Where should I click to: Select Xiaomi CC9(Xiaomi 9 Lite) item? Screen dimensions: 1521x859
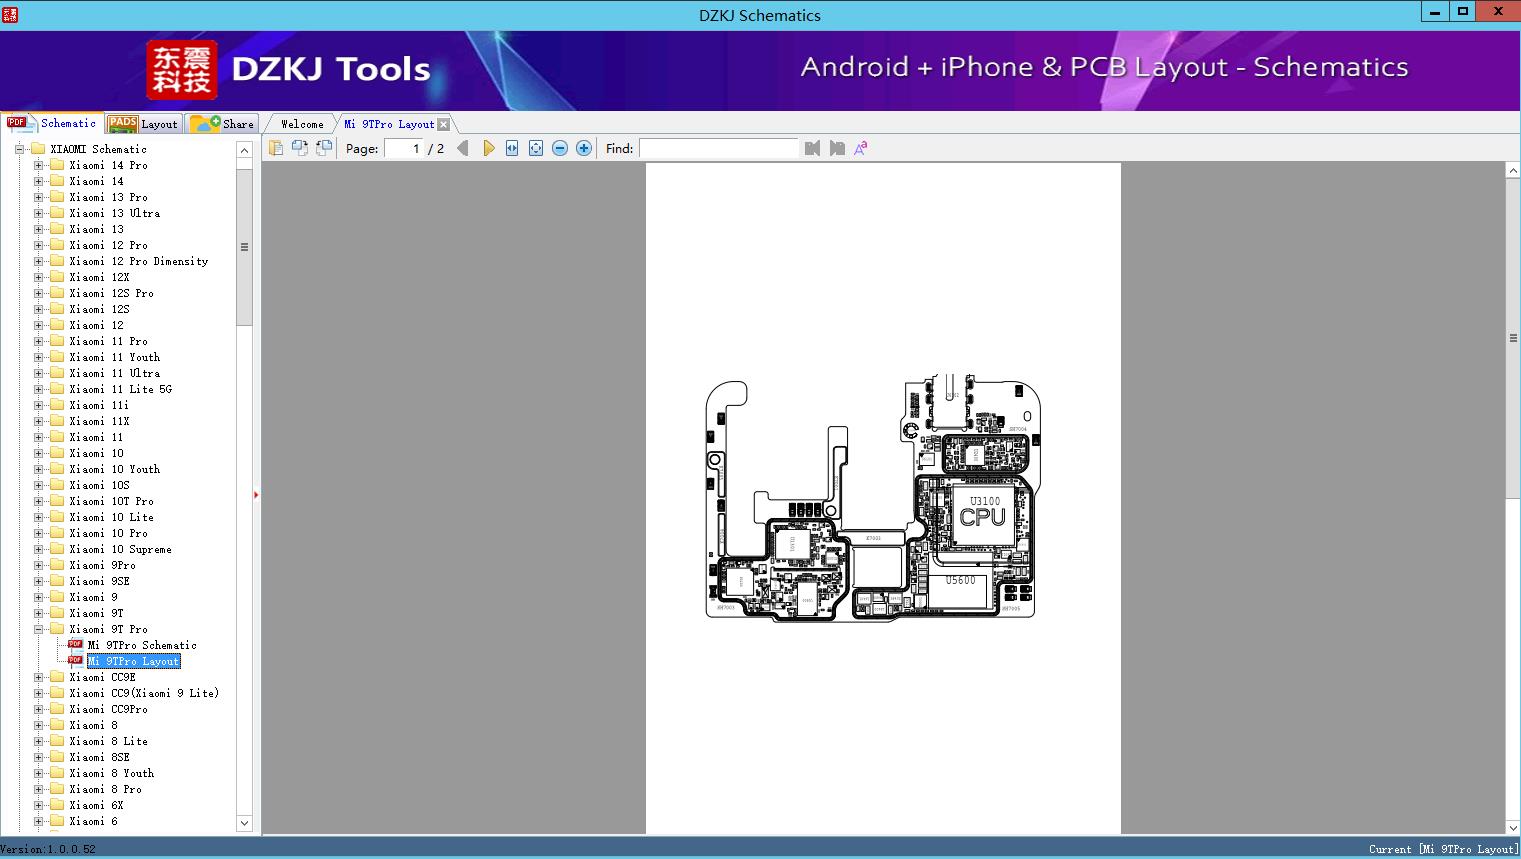click(144, 693)
